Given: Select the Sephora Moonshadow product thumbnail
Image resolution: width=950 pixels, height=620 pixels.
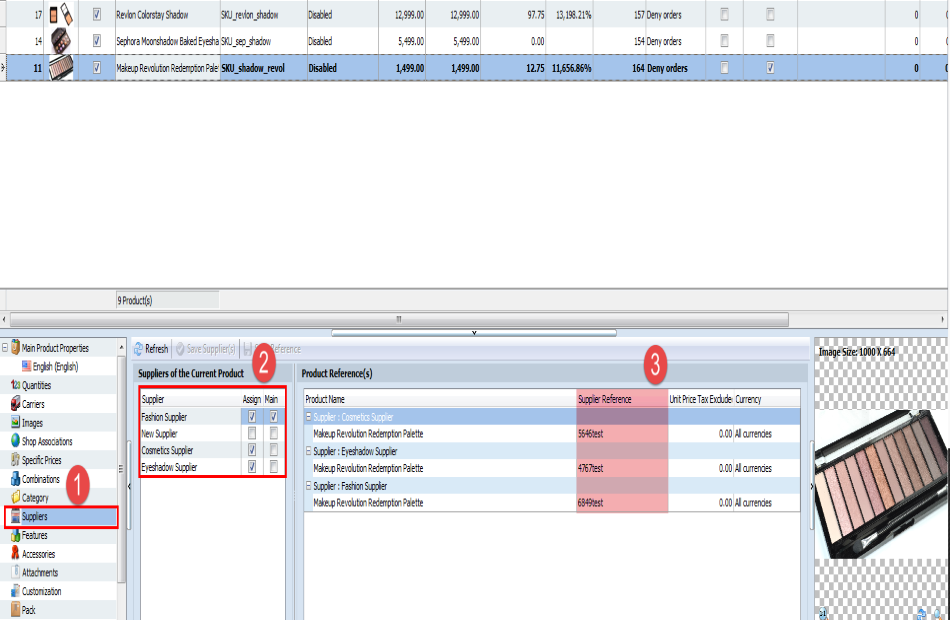Looking at the screenshot, I should pos(61,41).
